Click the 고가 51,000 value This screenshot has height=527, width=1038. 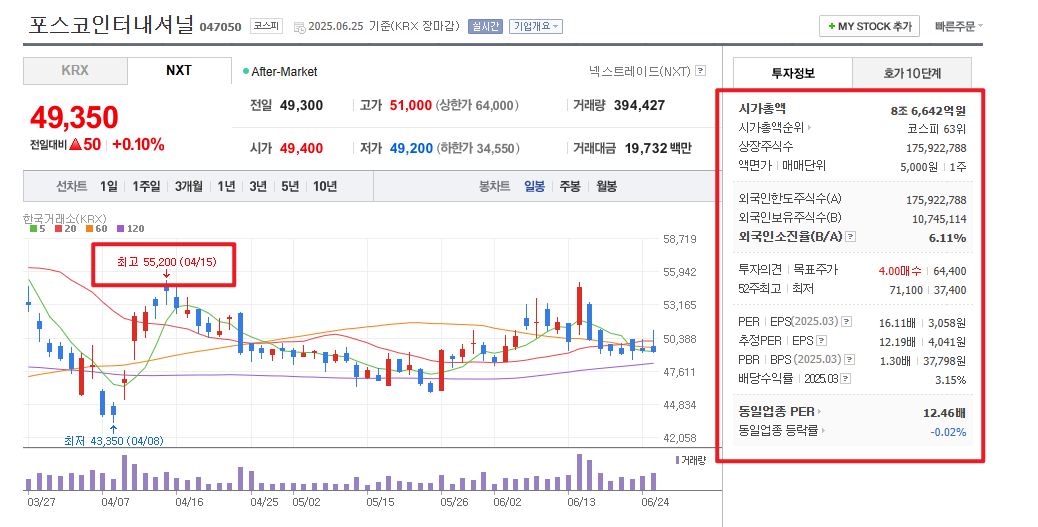[x=410, y=106]
